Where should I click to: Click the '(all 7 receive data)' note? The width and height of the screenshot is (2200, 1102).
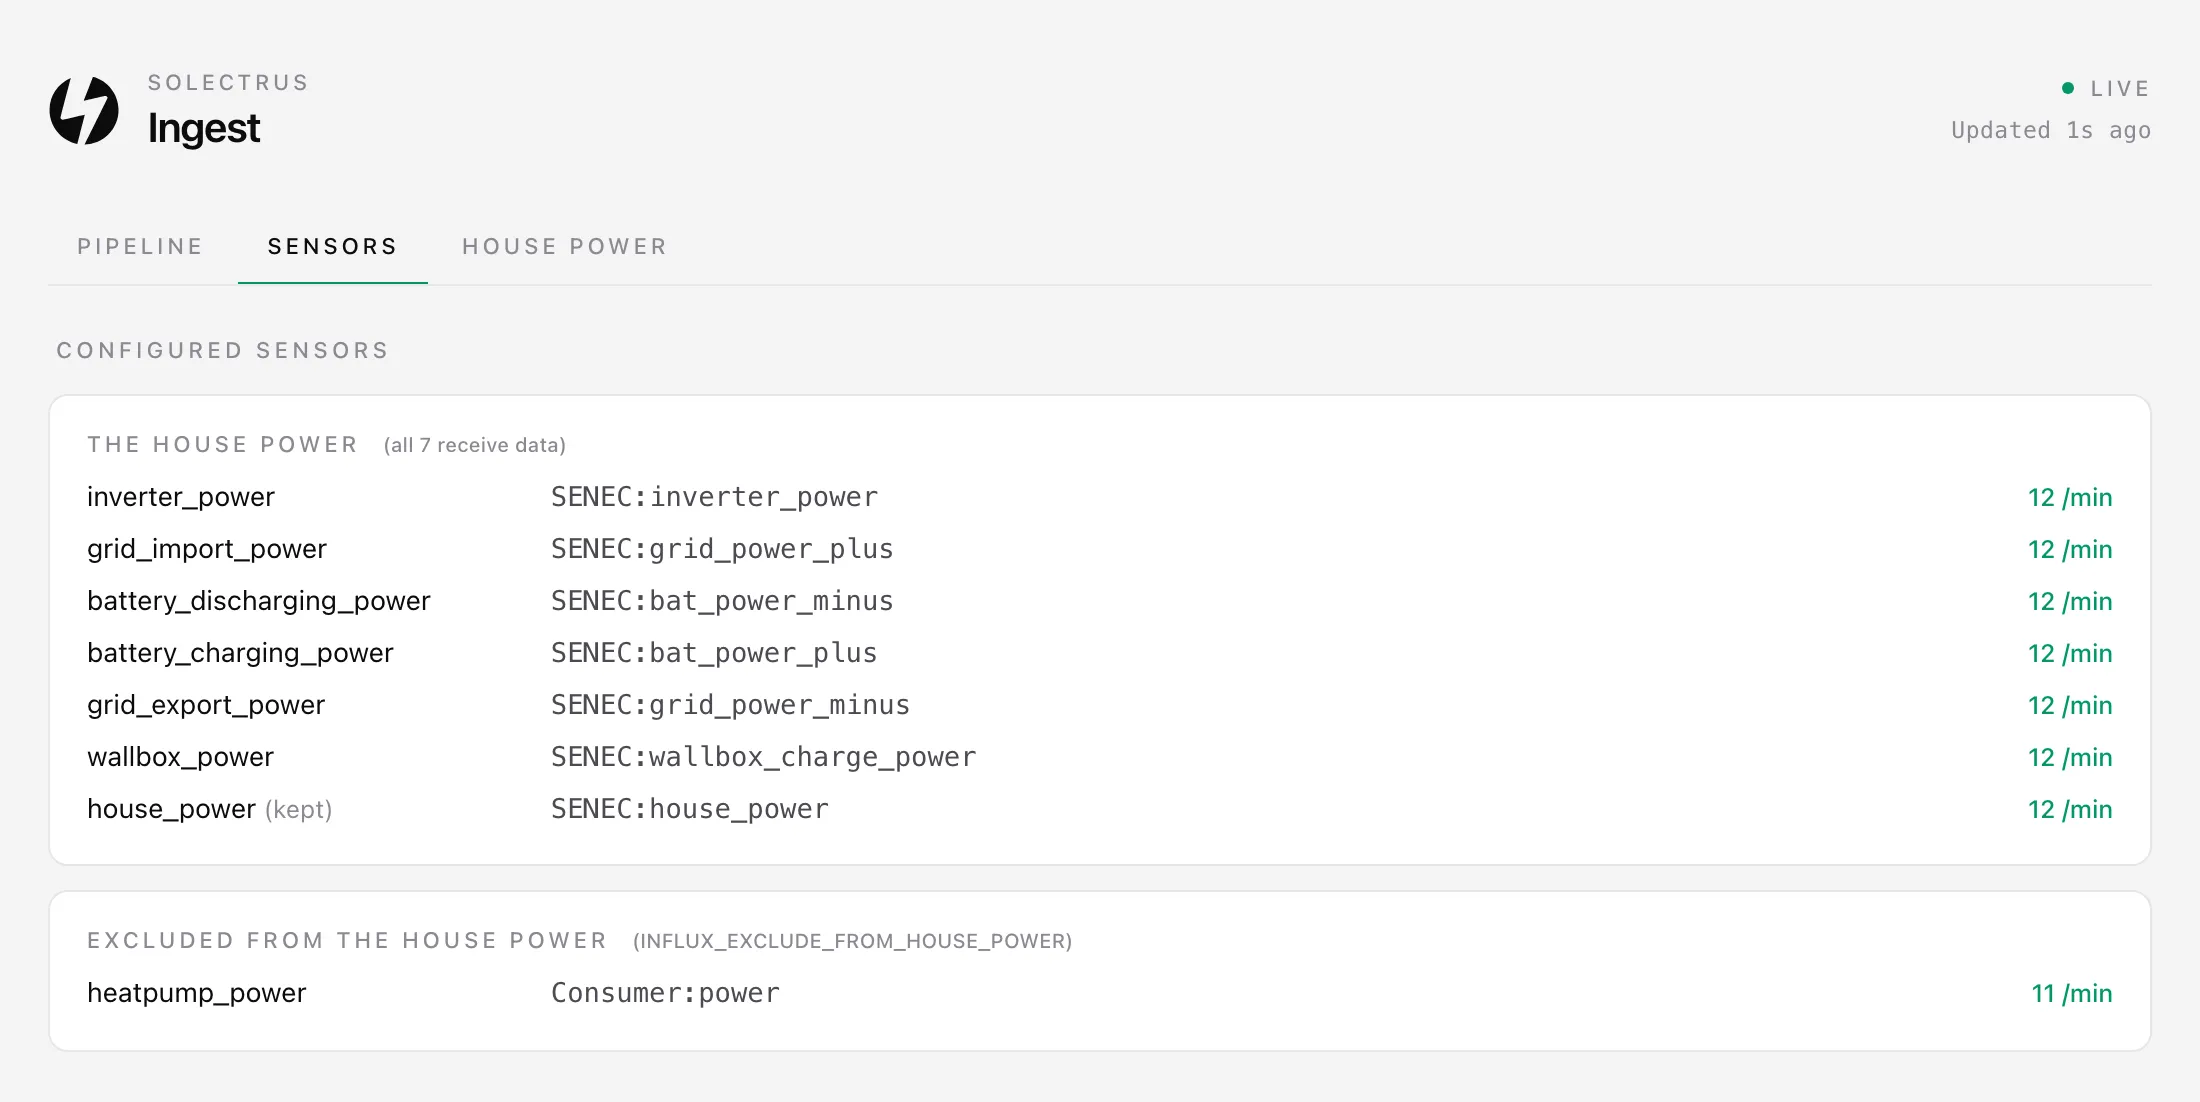[475, 445]
